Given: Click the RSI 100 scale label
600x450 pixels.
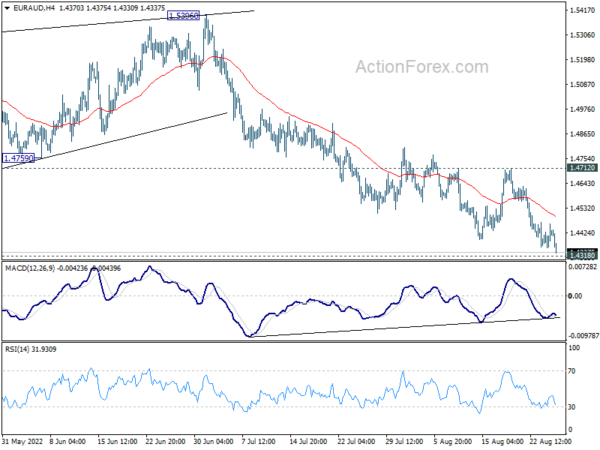Looking at the screenshot, I should click(x=575, y=348).
